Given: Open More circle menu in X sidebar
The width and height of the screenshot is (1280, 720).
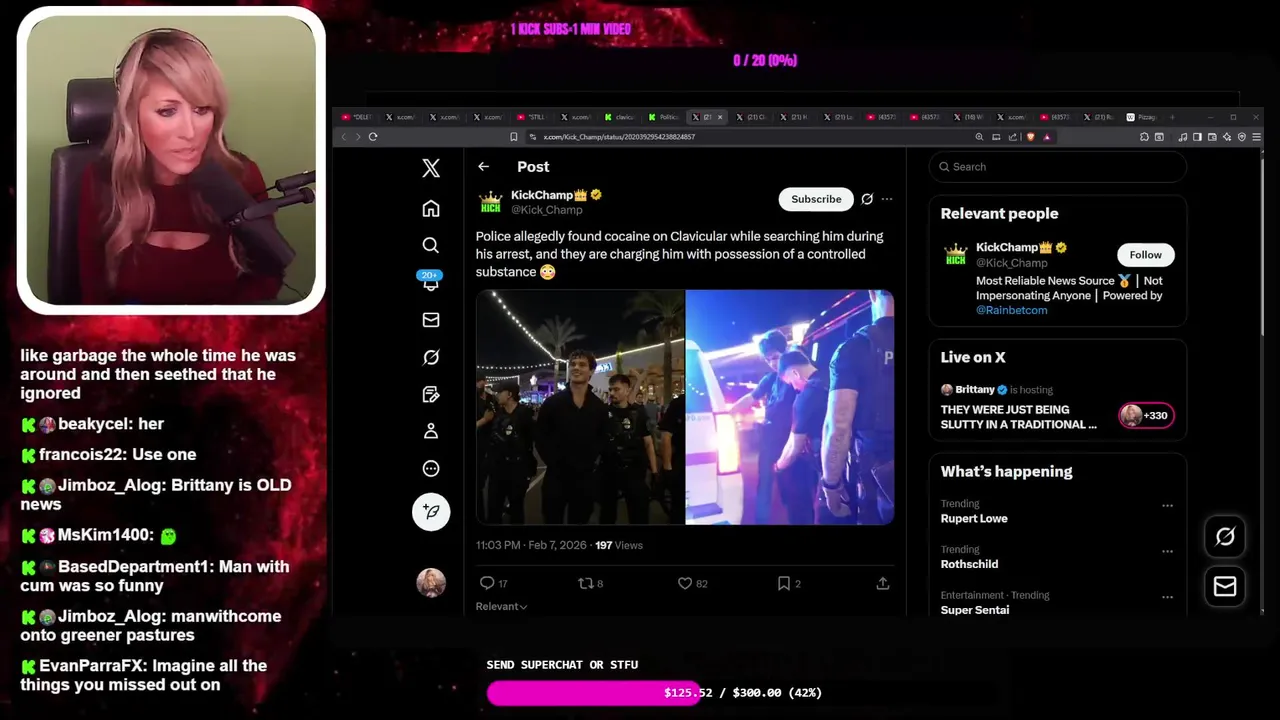Looking at the screenshot, I should point(431,468).
